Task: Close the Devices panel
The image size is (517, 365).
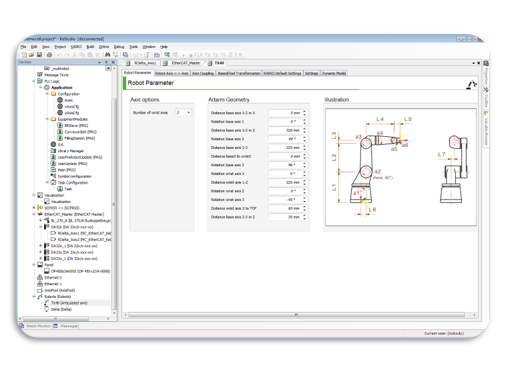Action: click(113, 62)
